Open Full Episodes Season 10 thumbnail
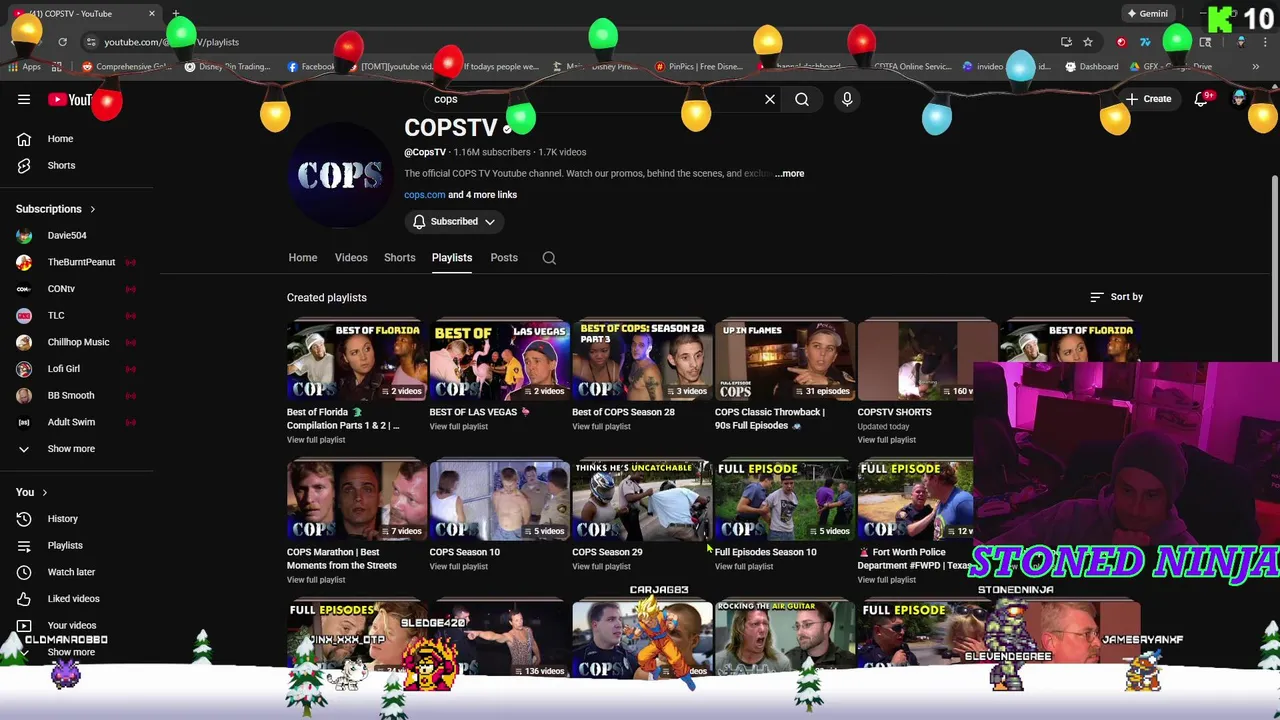This screenshot has width=1280, height=720. (x=784, y=500)
